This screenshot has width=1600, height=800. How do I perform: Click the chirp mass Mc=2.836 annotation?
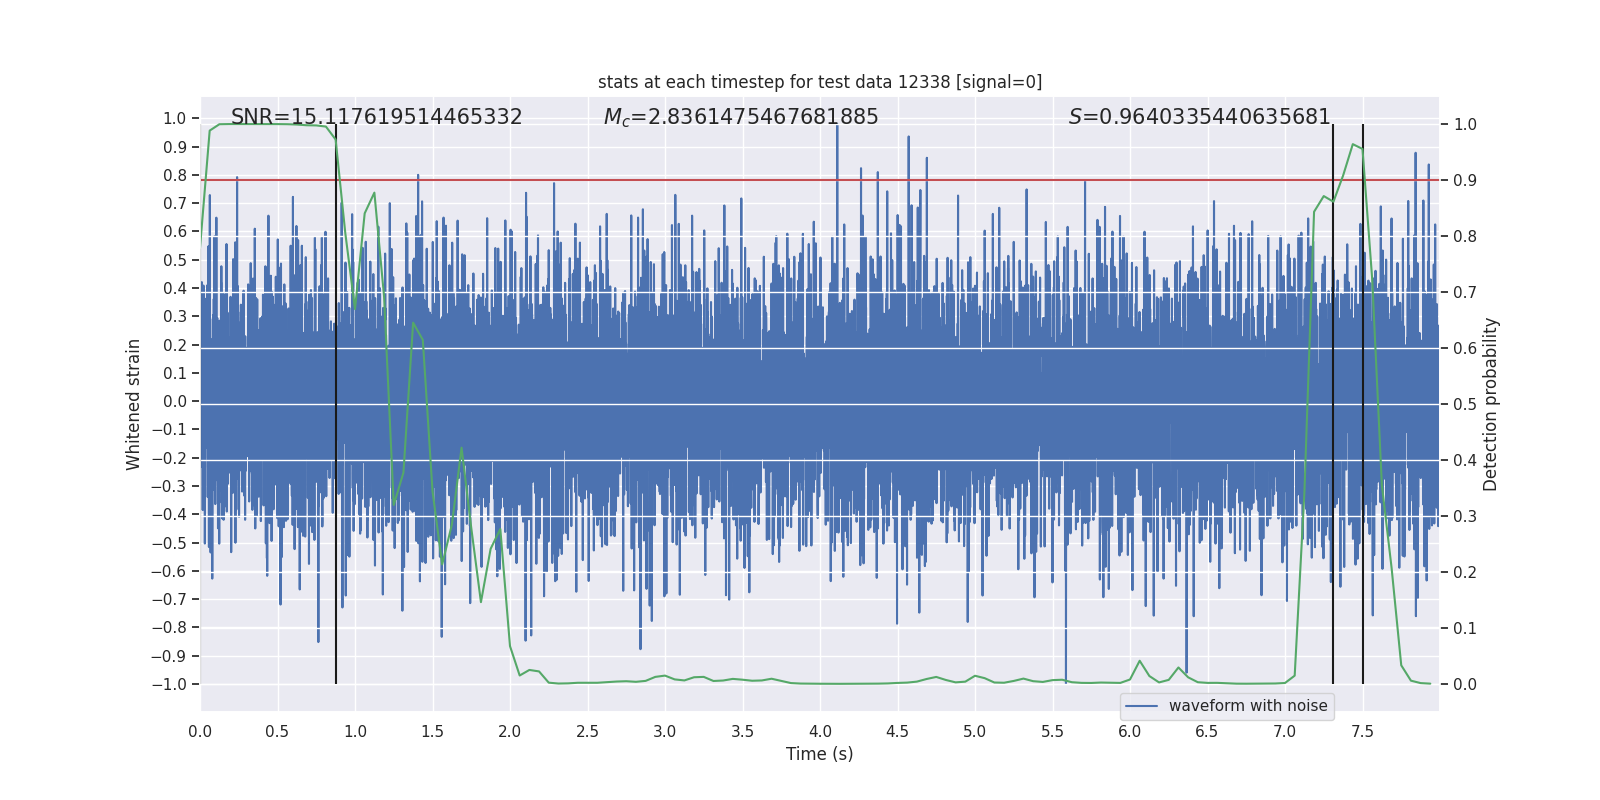pos(741,117)
